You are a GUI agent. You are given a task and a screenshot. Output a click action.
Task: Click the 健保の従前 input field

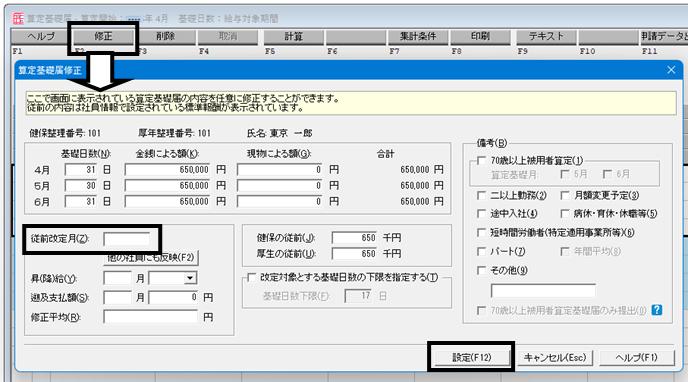tap(355, 238)
